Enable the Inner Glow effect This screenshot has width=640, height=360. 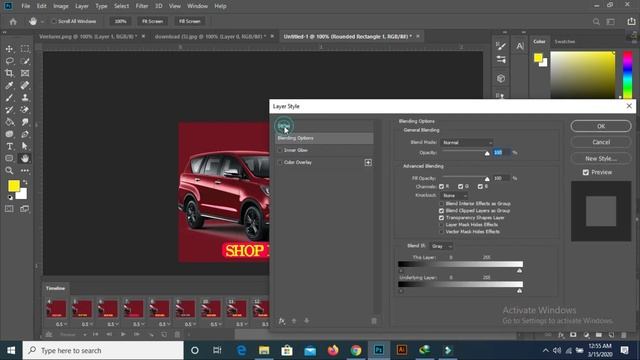pos(280,150)
